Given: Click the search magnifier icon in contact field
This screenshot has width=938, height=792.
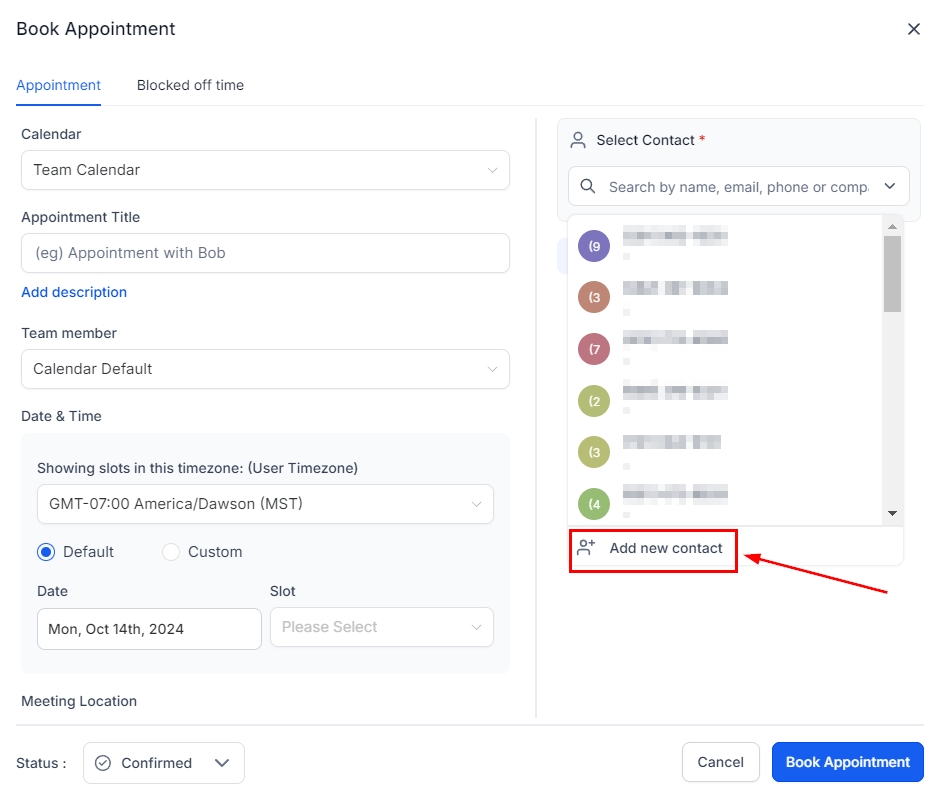Looking at the screenshot, I should [588, 187].
